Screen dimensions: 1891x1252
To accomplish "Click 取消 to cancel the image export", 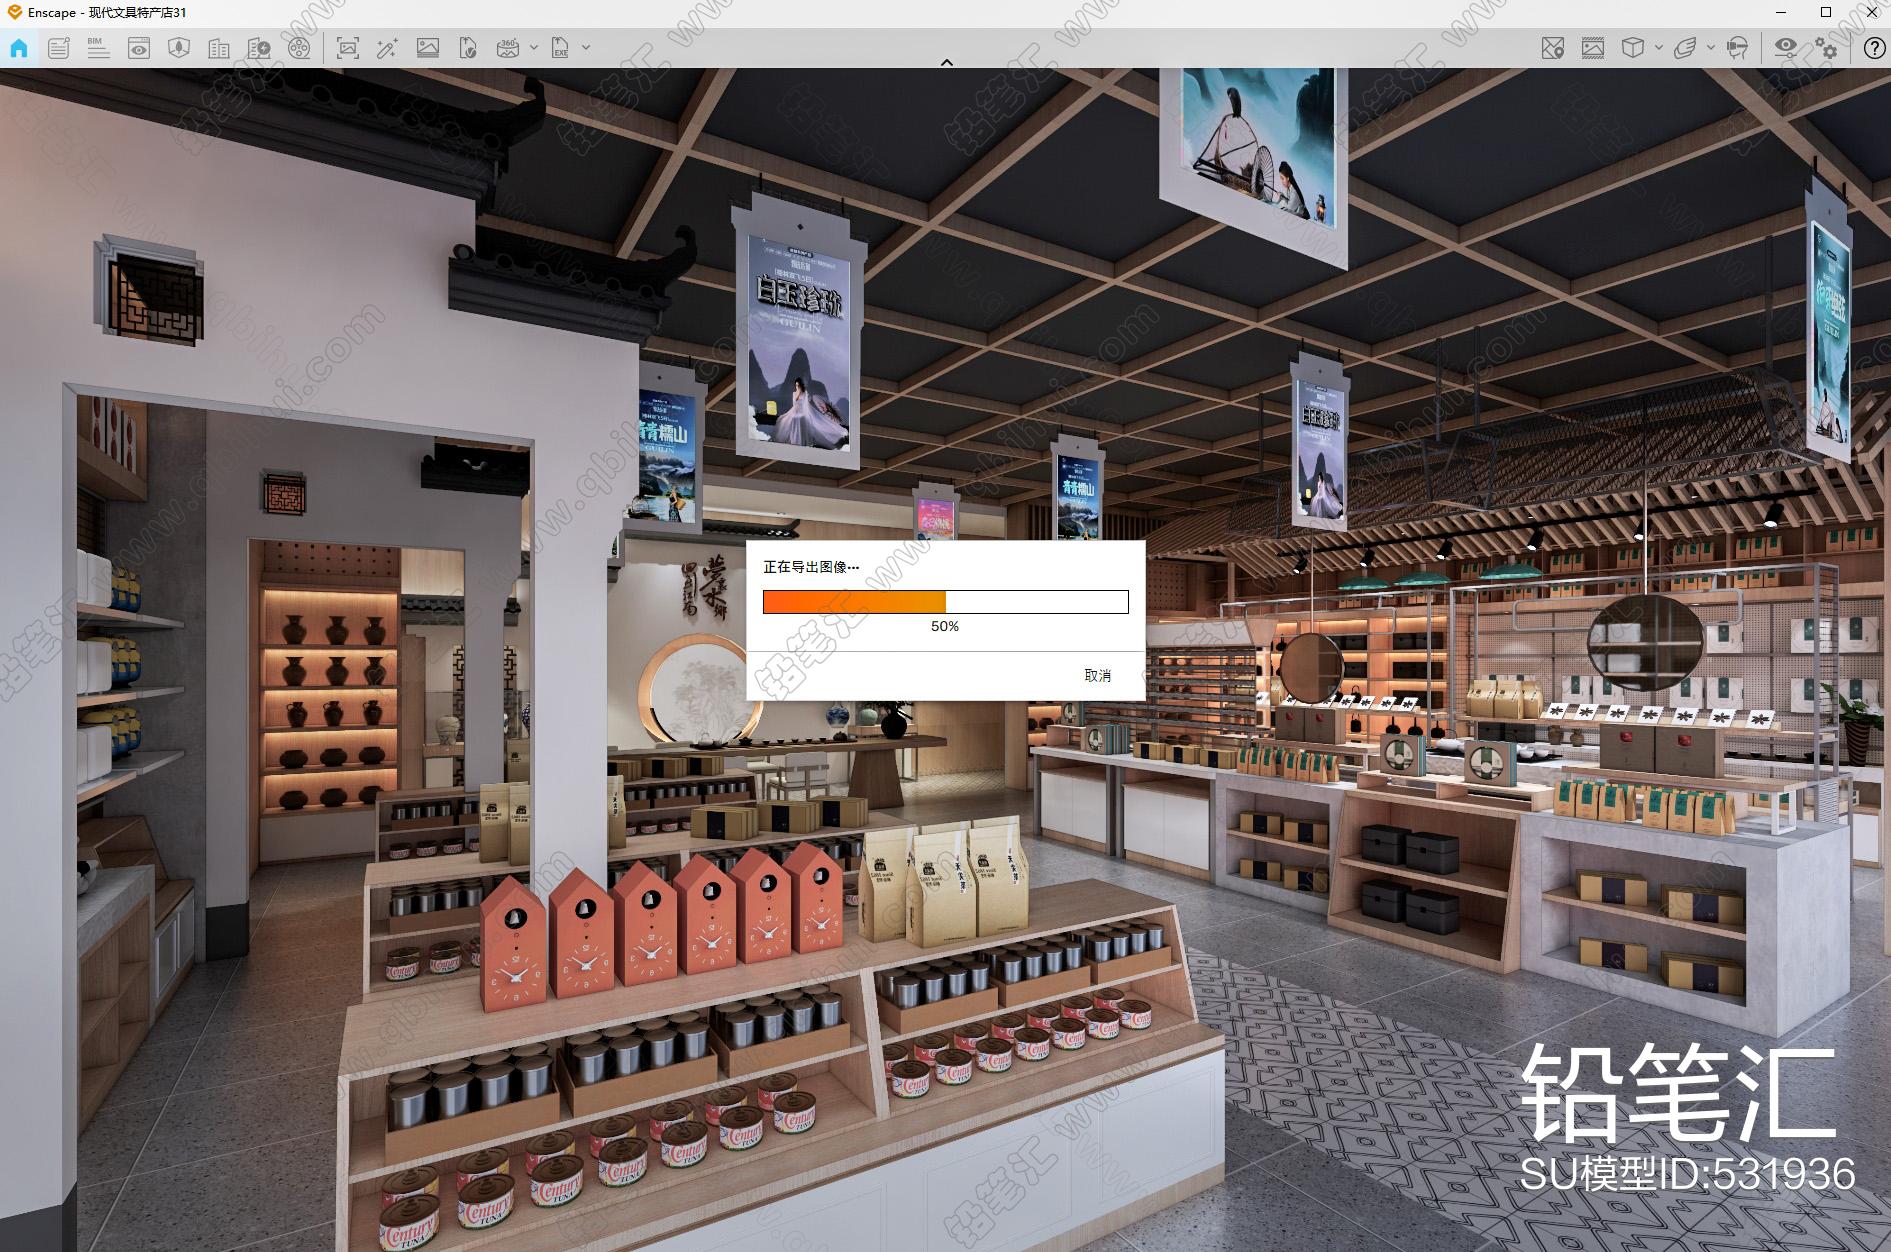I will pos(1097,676).
